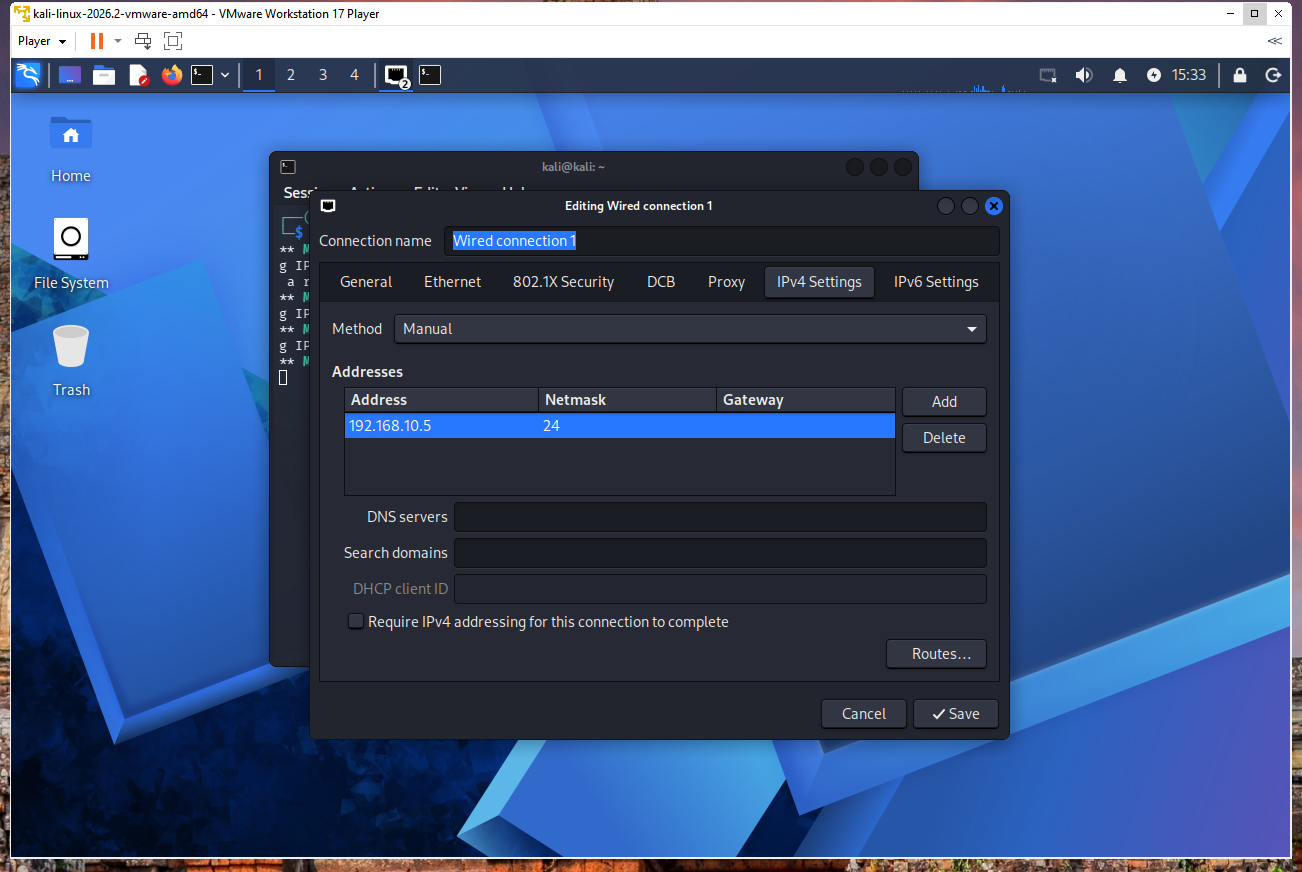Open the Routes… dialog button
The image size is (1302, 872).
click(x=936, y=654)
